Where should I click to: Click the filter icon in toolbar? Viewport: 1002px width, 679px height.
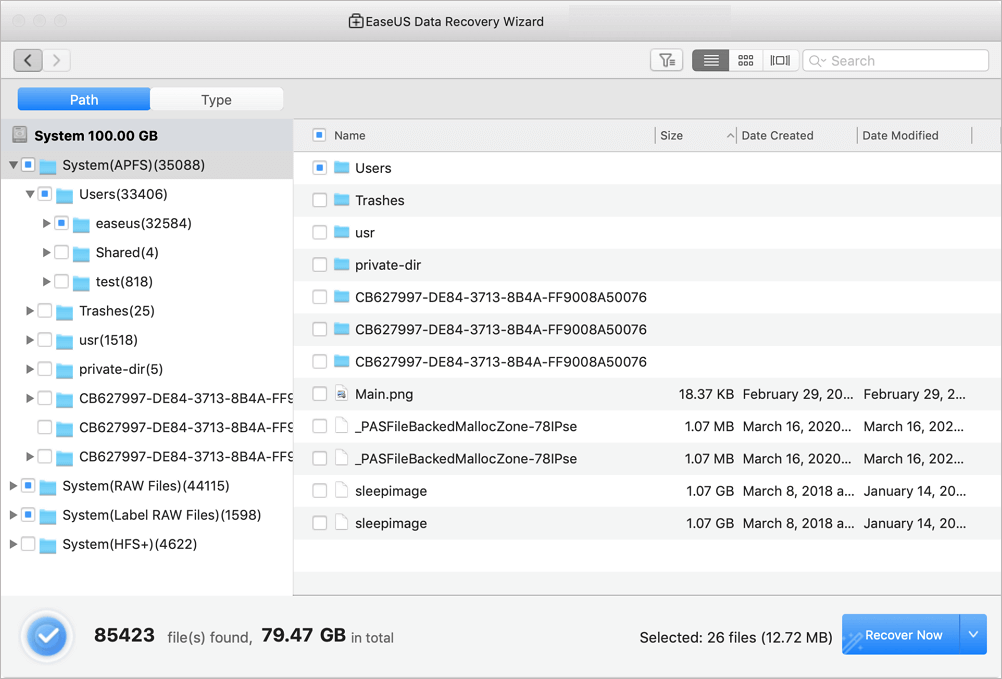point(666,61)
